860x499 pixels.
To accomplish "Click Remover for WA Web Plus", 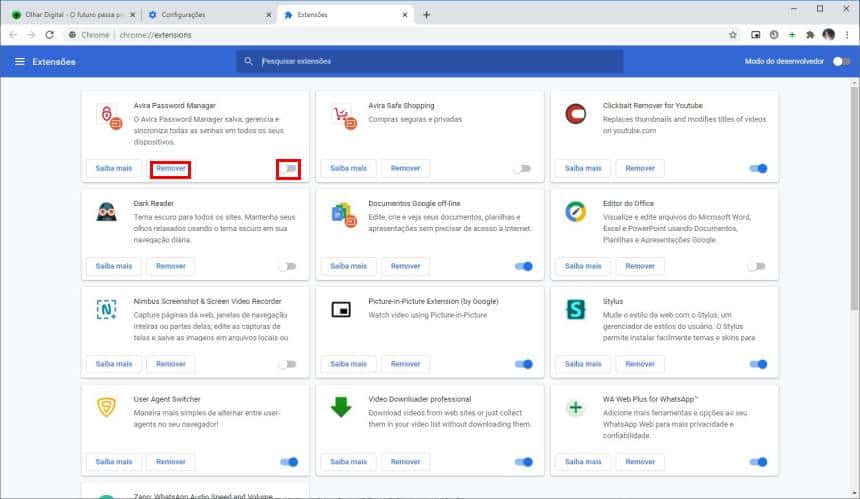I will [640, 462].
